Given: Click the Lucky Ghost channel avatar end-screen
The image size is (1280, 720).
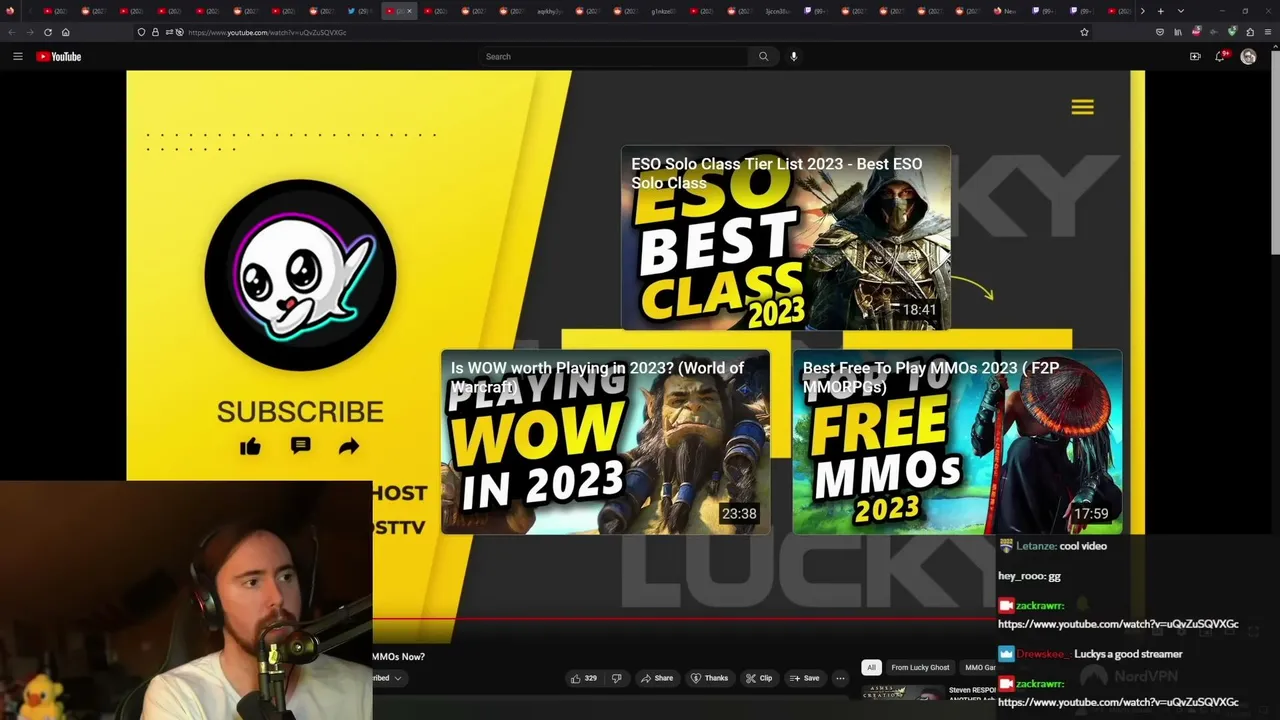Looking at the screenshot, I should (300, 275).
